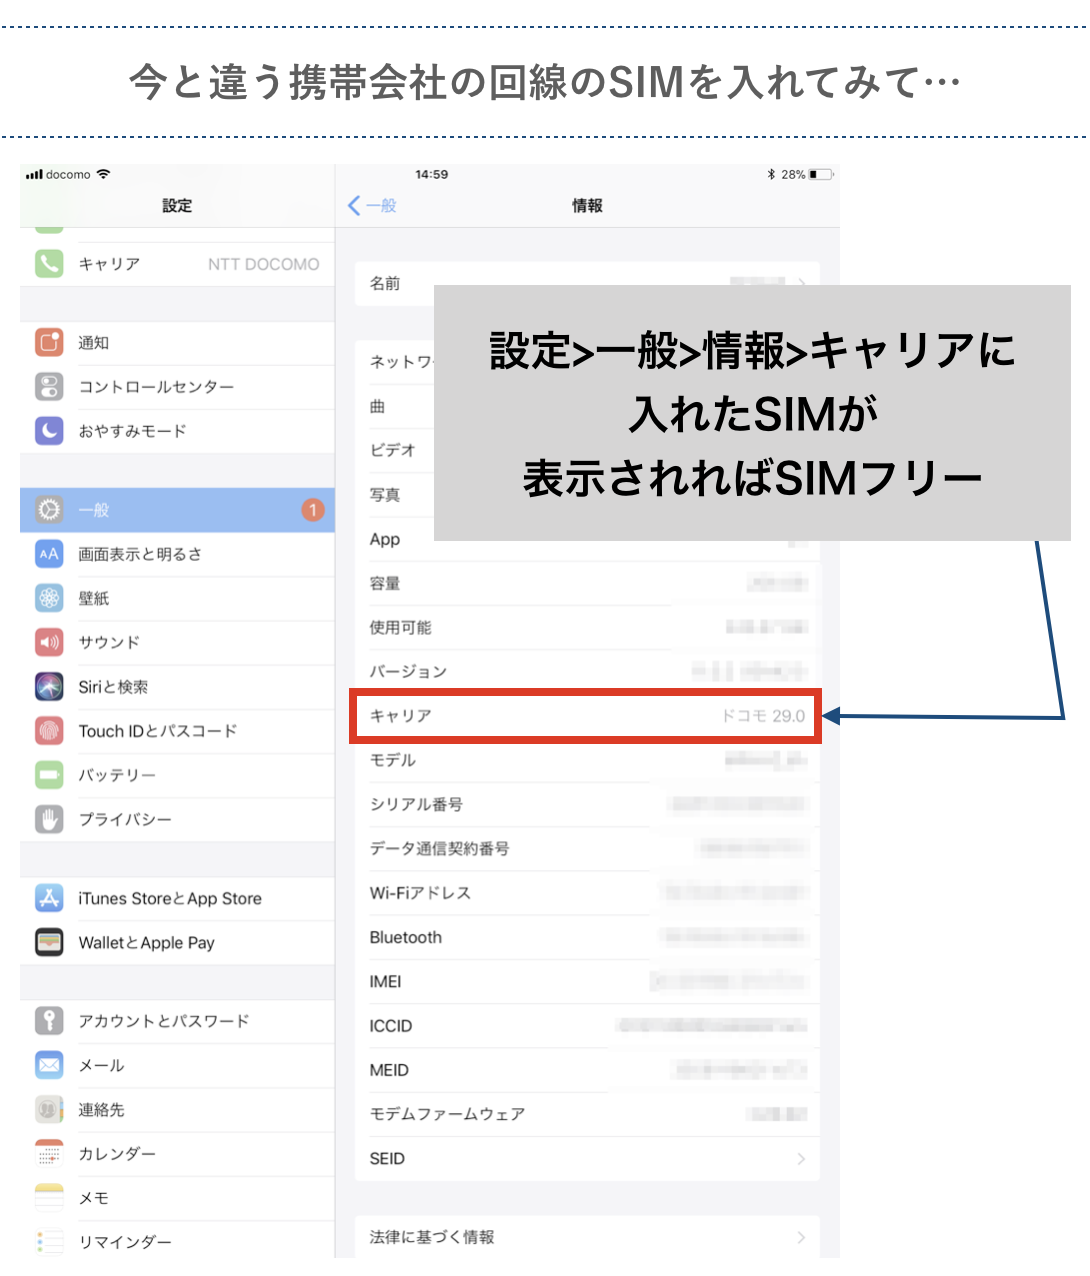
Task: Open the コントロールセンター settings via its icon
Action: pyautogui.click(x=48, y=387)
